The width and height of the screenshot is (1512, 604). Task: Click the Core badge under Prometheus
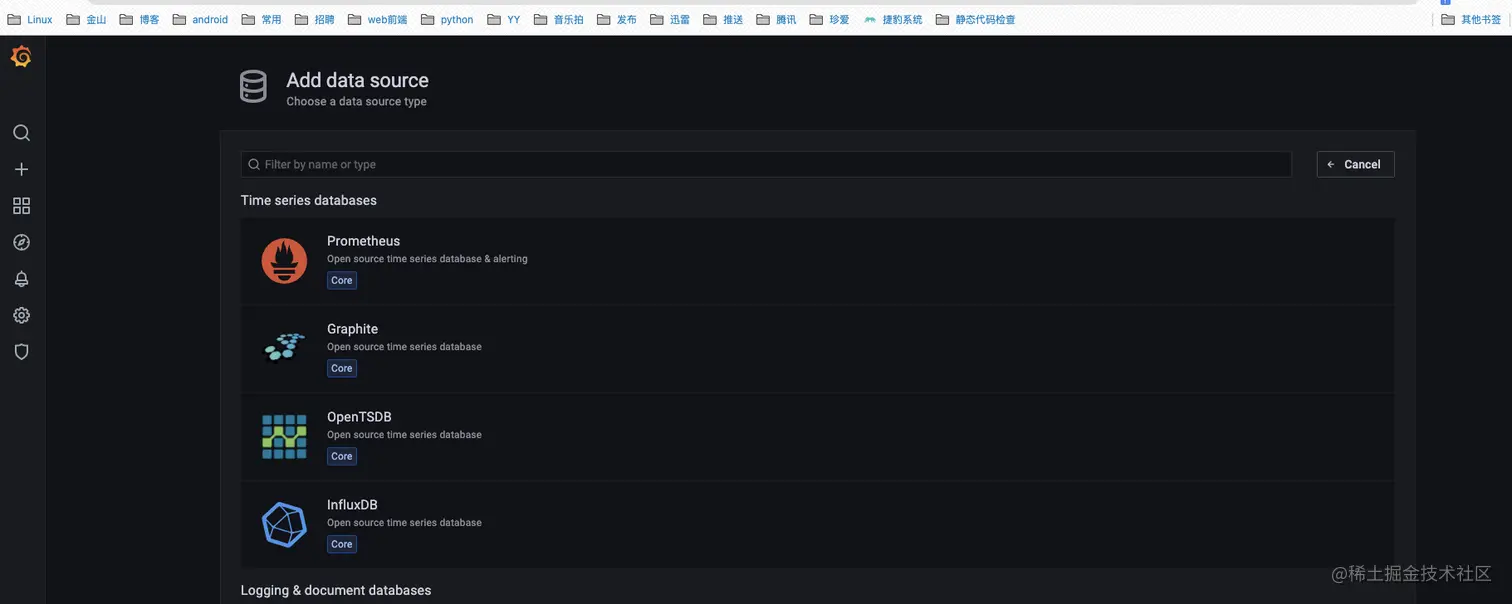point(342,281)
